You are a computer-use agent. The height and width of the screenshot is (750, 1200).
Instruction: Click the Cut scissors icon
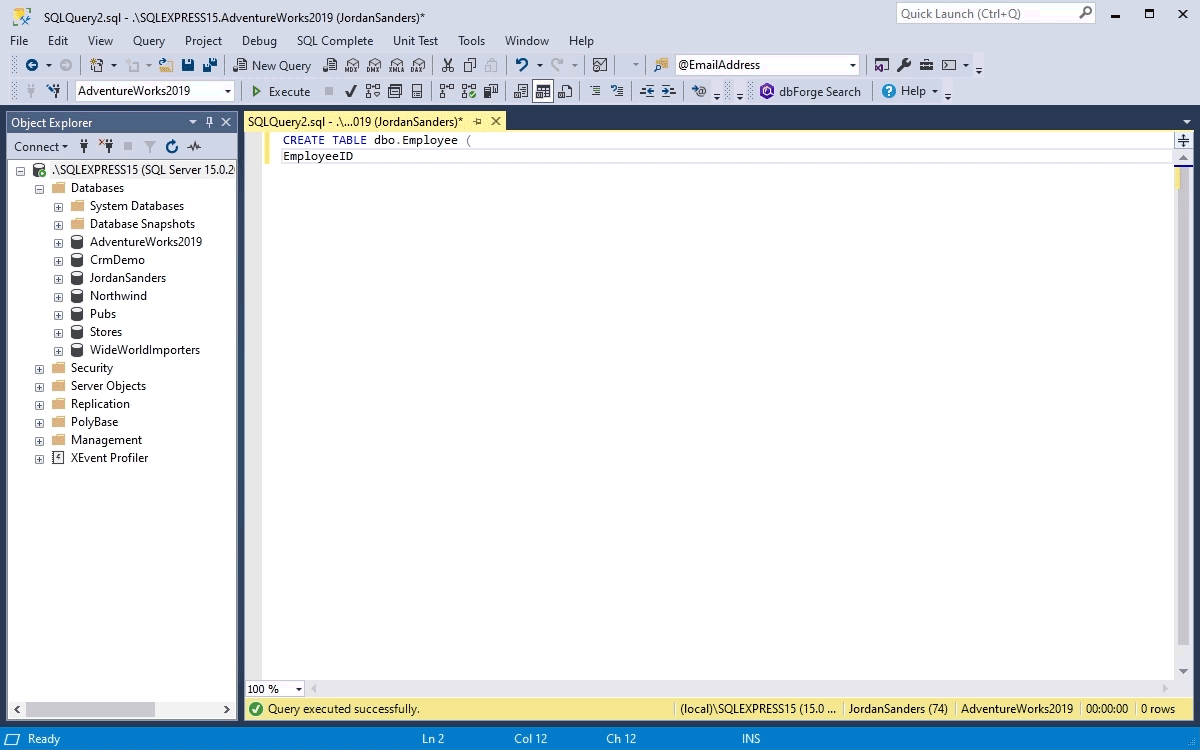tap(448, 65)
